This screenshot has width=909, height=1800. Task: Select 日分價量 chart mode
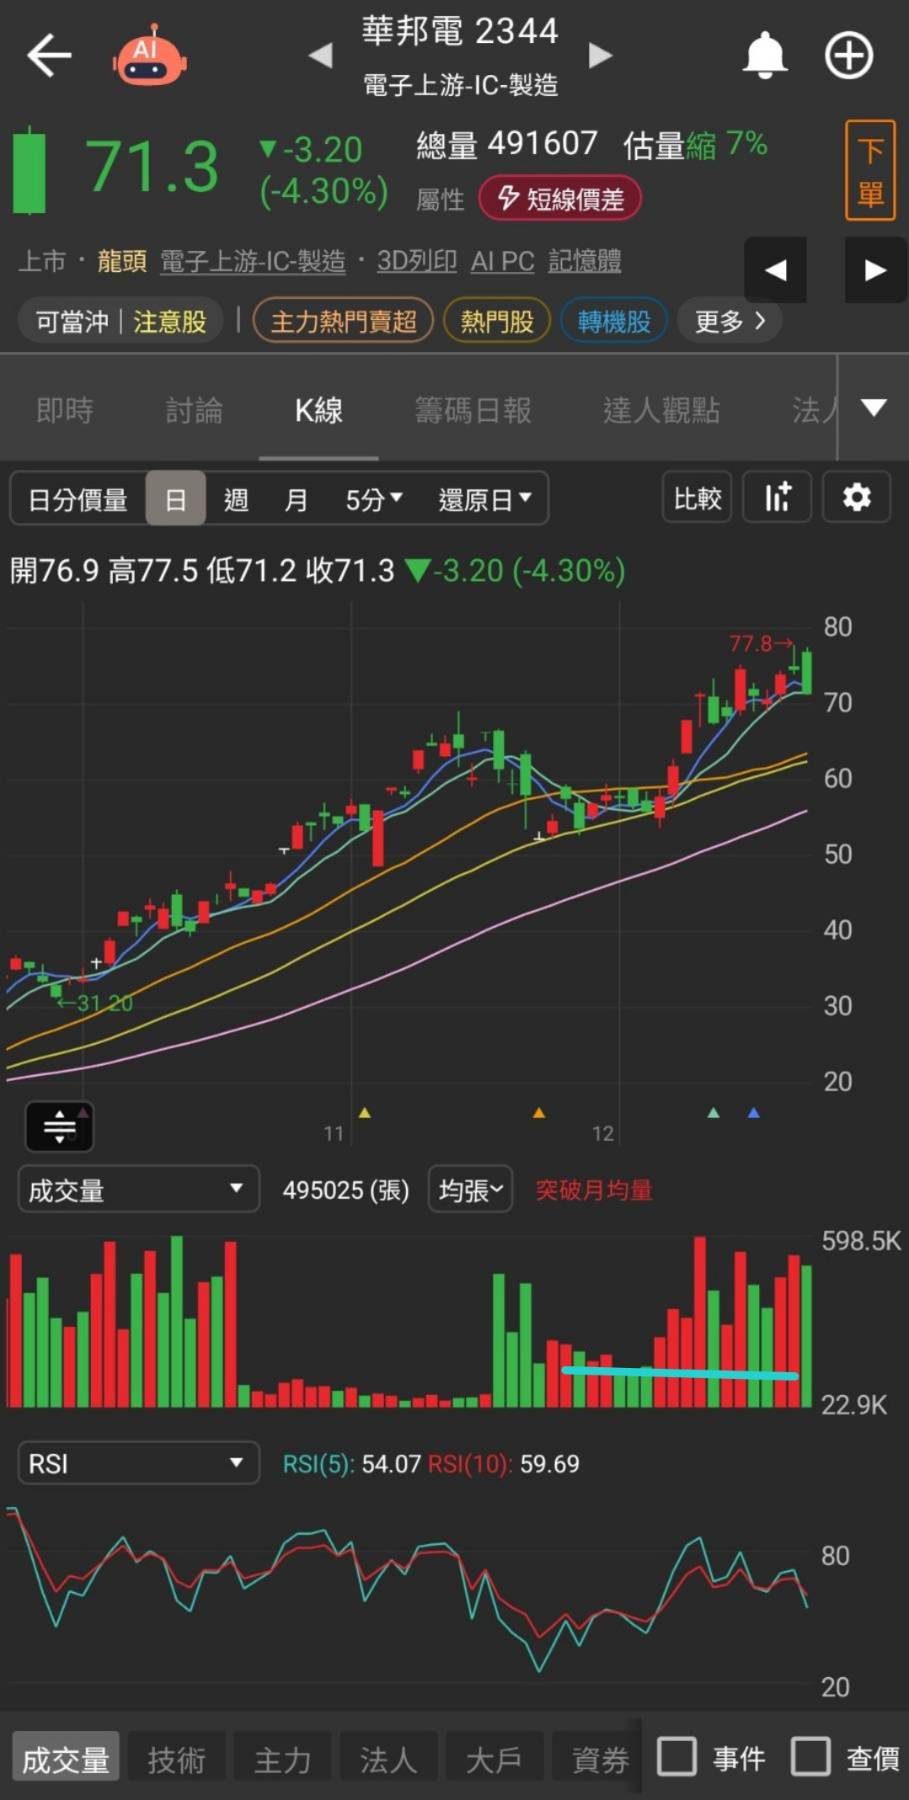point(78,499)
